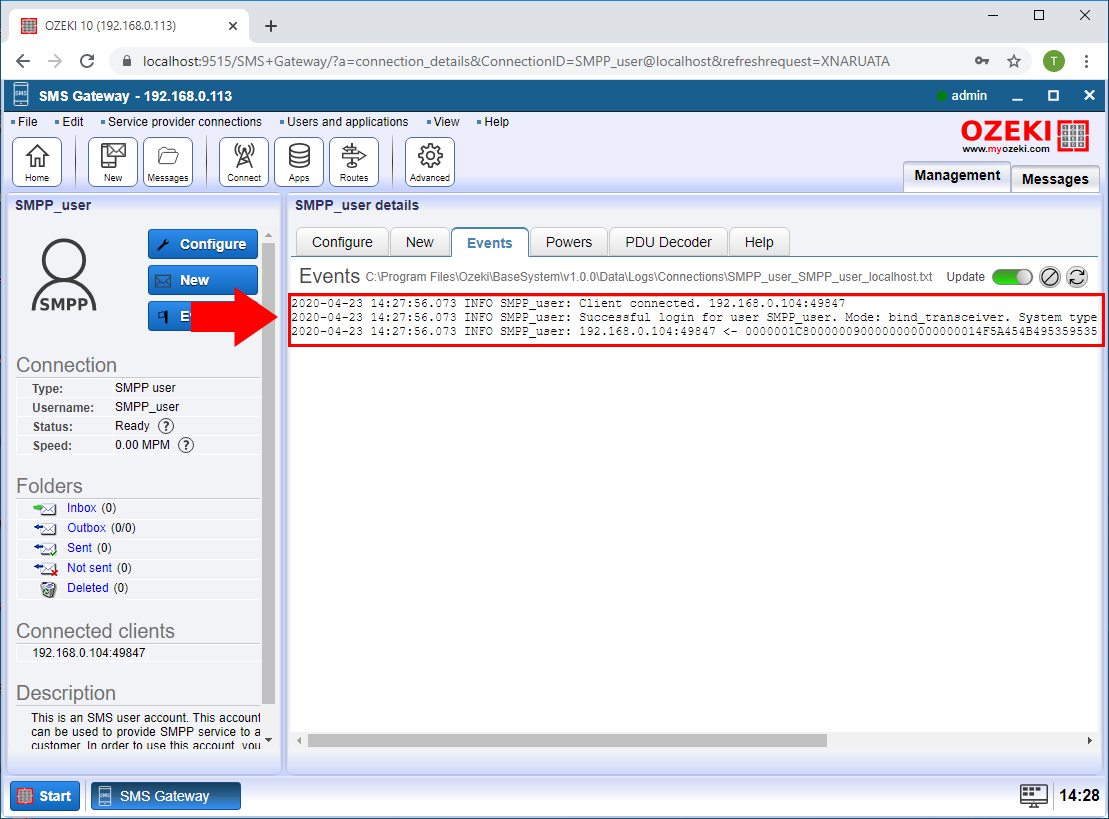
Task: Open the Routes toolbar icon
Action: pyautogui.click(x=356, y=161)
